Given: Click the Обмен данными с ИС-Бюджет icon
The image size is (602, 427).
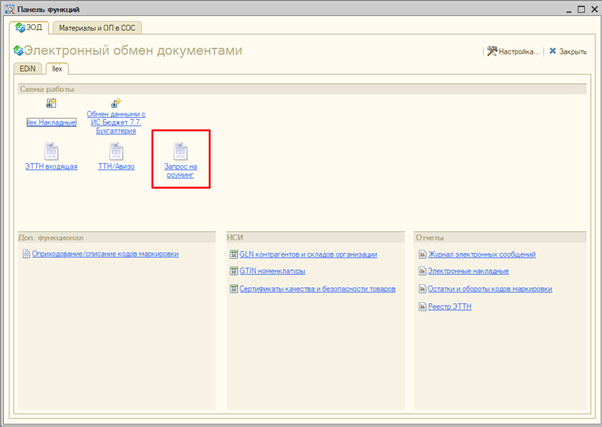Looking at the screenshot, I should pyautogui.click(x=116, y=103).
